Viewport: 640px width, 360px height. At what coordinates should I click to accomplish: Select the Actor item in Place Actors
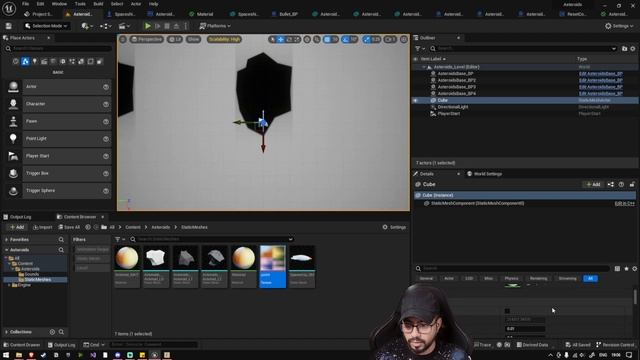57,87
